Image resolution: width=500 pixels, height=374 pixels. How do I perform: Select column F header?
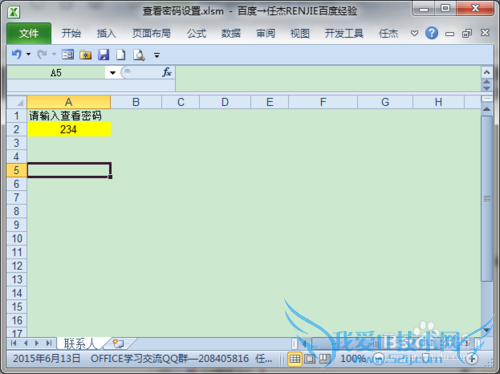pyautogui.click(x=323, y=102)
